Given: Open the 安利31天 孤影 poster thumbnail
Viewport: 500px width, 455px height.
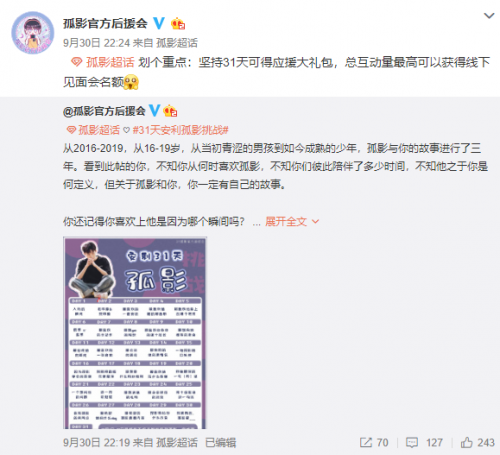Looking at the screenshot, I should pos(135,333).
